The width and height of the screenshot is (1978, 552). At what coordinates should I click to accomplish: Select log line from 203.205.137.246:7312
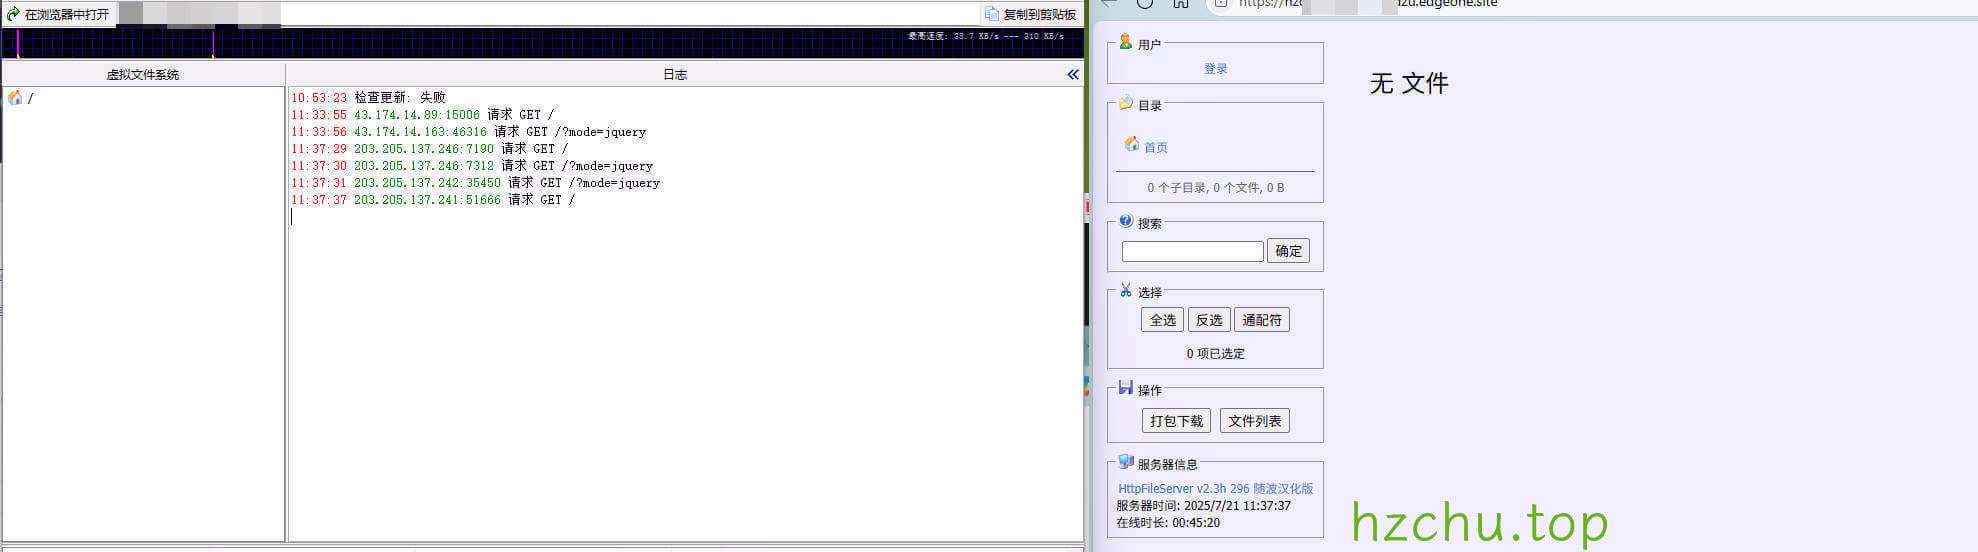click(472, 166)
